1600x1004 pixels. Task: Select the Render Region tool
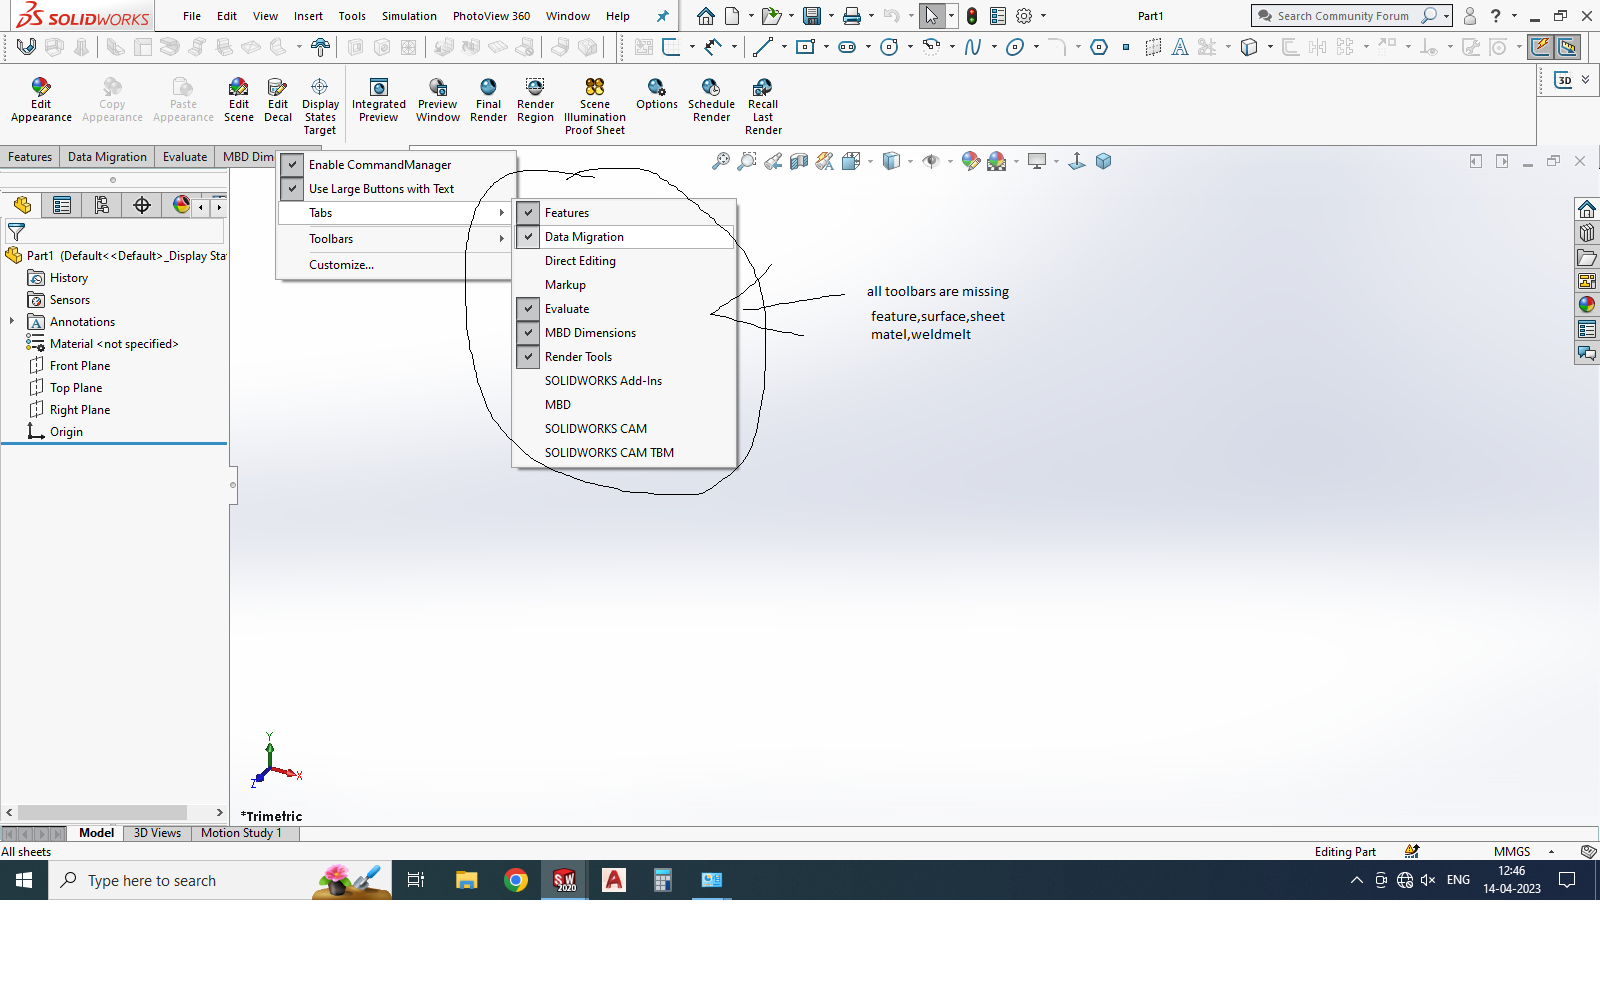(535, 100)
